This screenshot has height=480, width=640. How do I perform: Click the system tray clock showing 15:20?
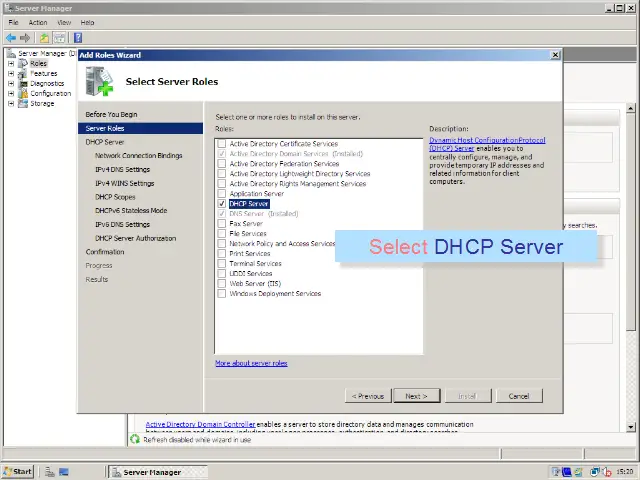[624, 472]
